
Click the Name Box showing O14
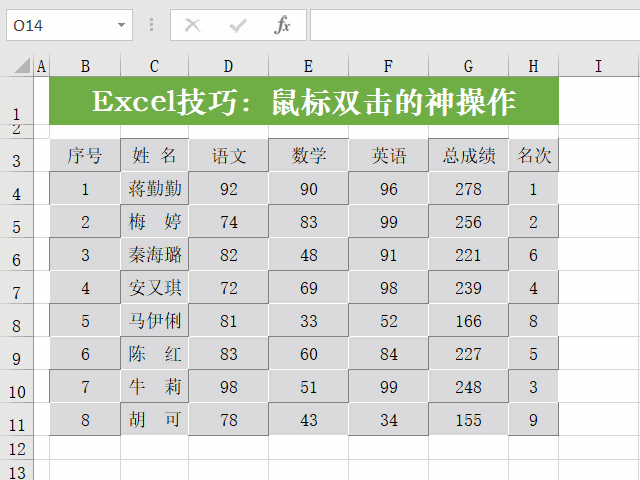(x=69, y=25)
